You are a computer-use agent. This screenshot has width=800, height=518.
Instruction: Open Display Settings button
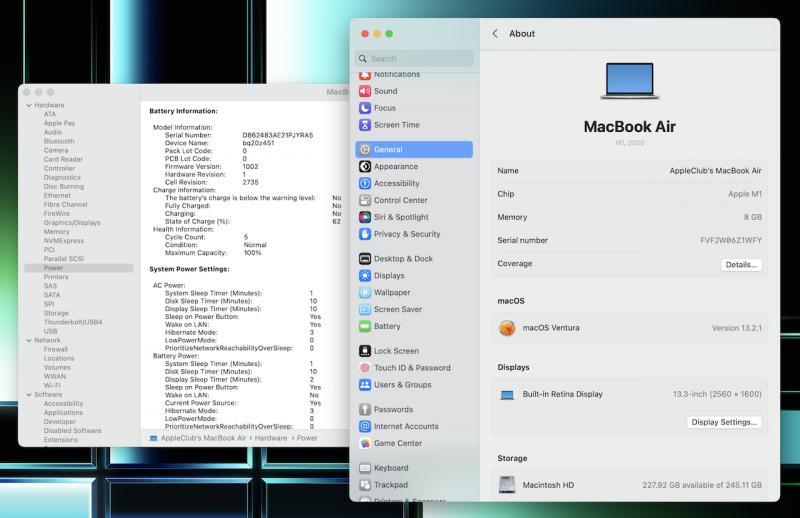click(723, 422)
